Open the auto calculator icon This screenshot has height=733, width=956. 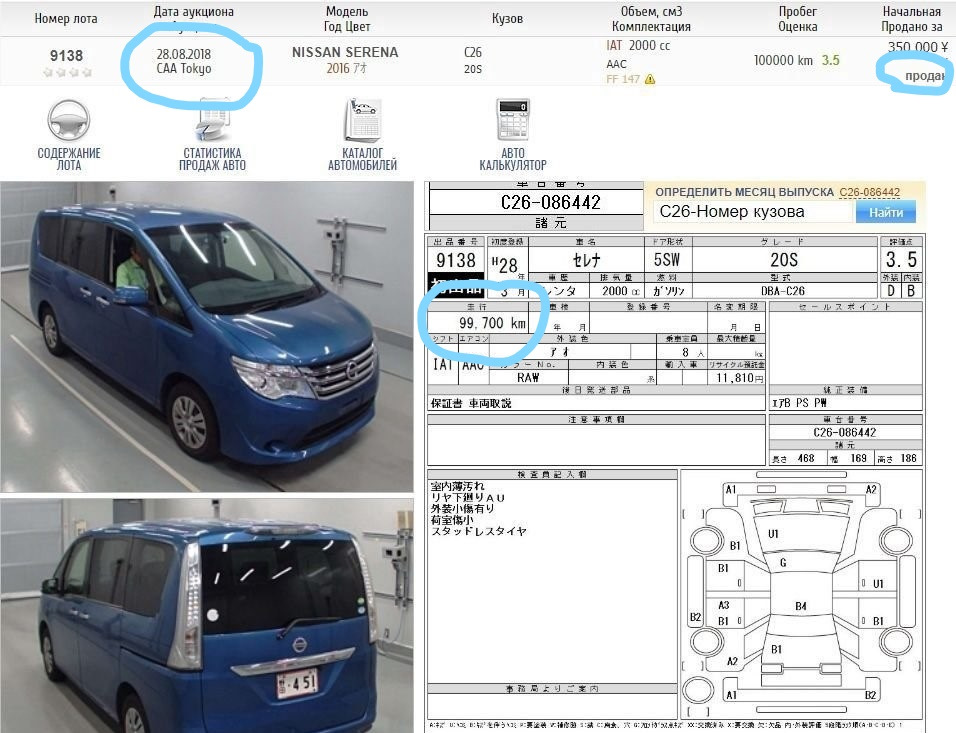[513, 120]
